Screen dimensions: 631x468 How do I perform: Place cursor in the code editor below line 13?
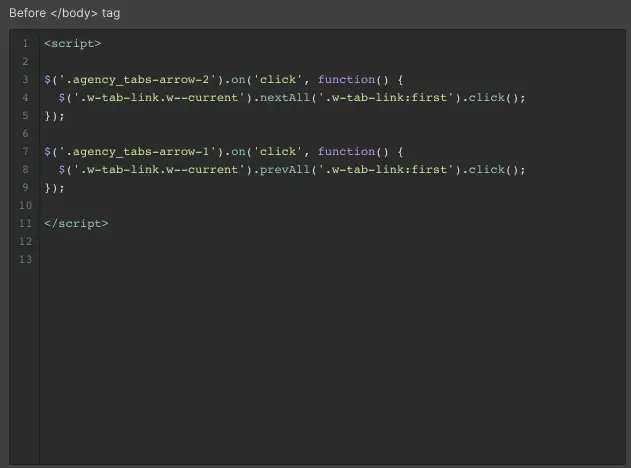[x=332, y=362]
